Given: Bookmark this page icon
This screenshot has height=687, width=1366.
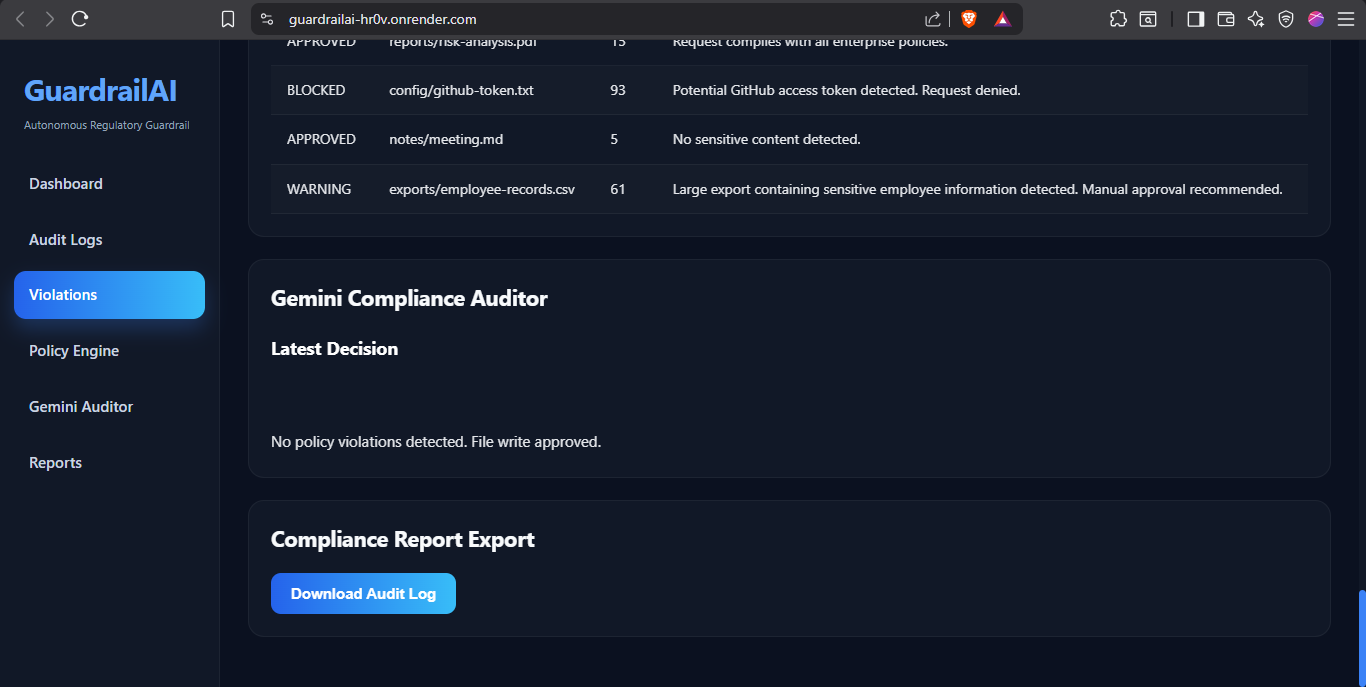Looking at the screenshot, I should pyautogui.click(x=228, y=19).
